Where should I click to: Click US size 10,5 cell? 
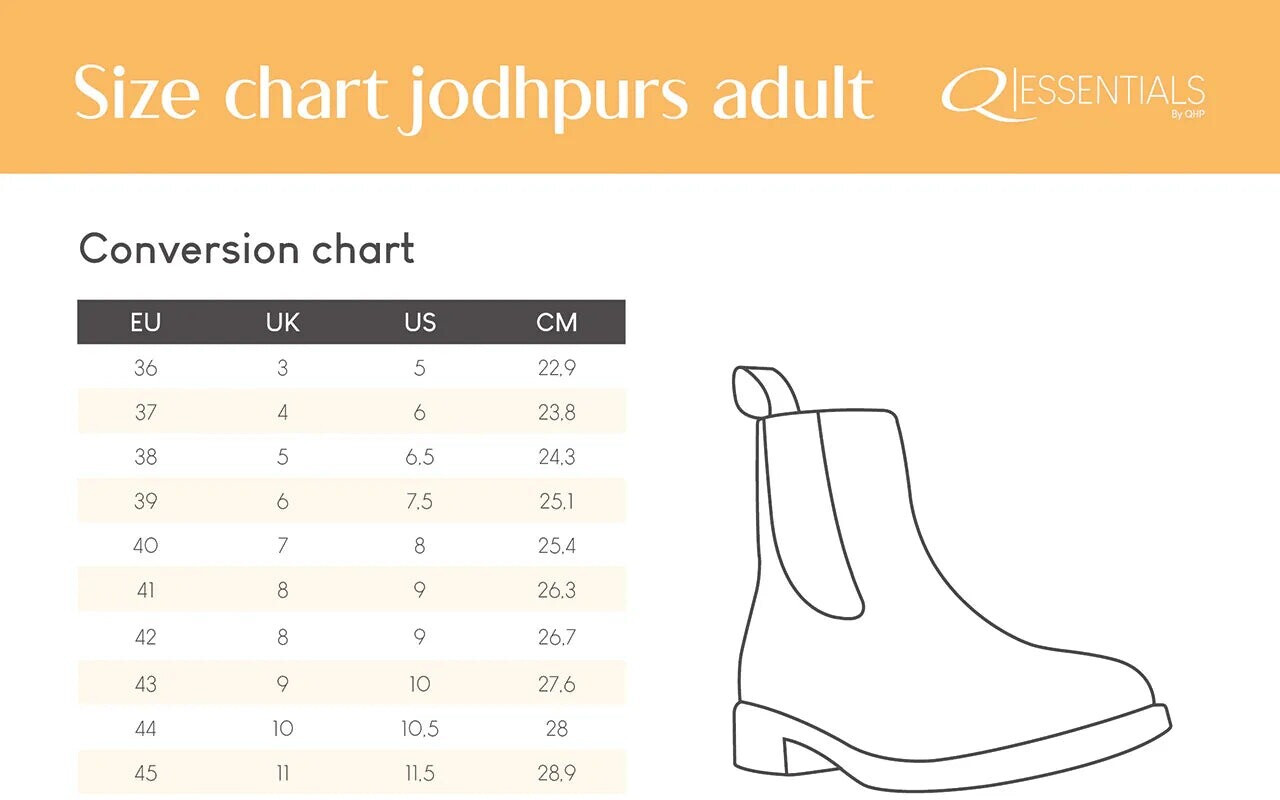420,729
